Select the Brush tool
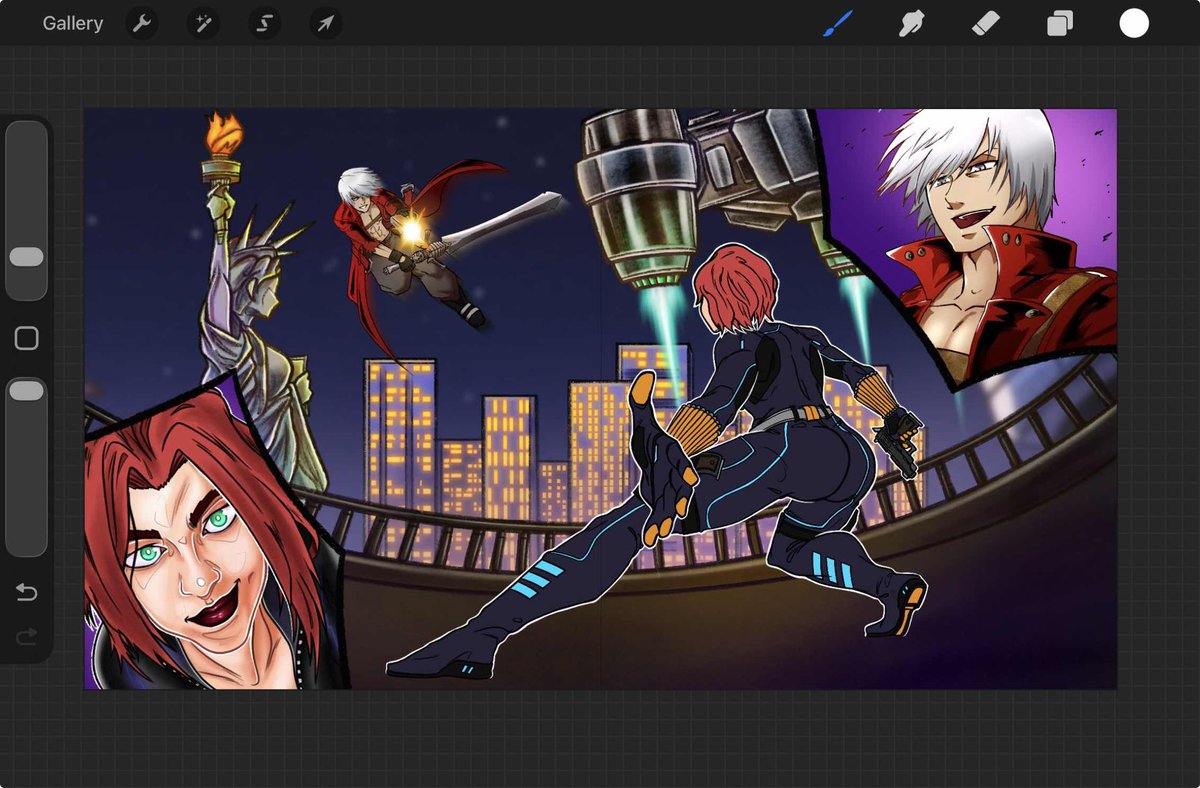Screen dimensions: 1200x788 point(837,23)
